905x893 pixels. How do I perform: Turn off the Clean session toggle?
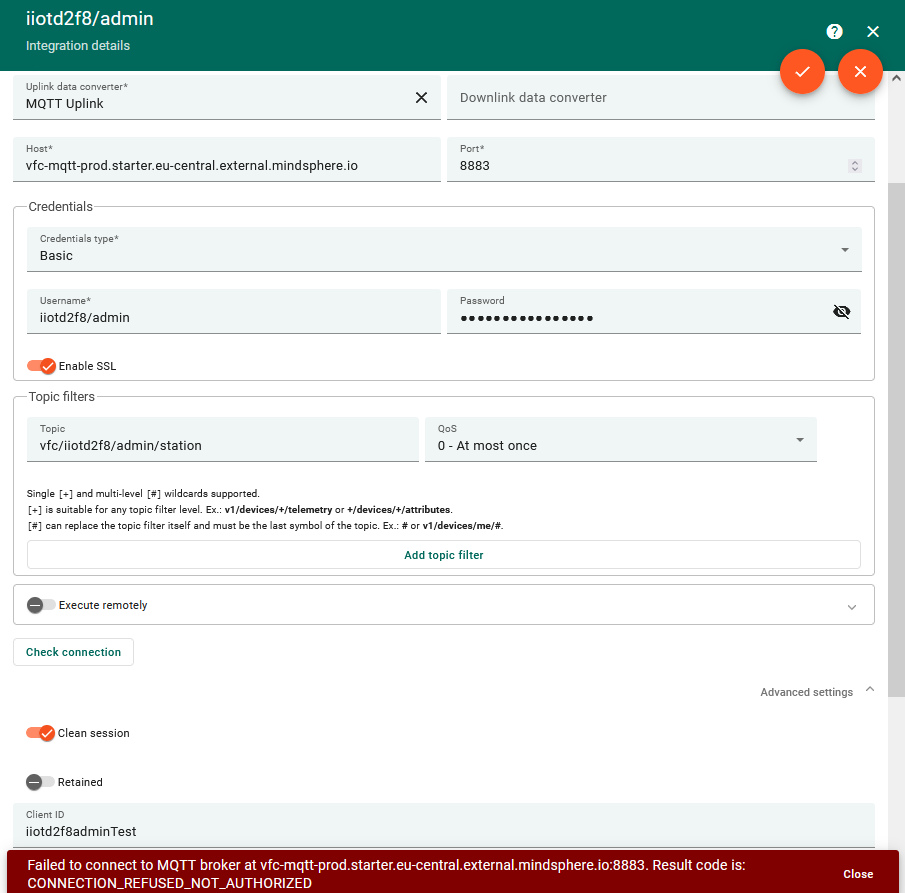41,732
